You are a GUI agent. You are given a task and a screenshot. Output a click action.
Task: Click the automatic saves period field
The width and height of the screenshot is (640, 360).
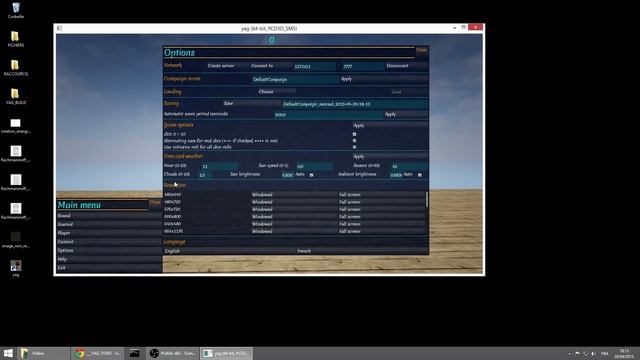pyautogui.click(x=328, y=115)
